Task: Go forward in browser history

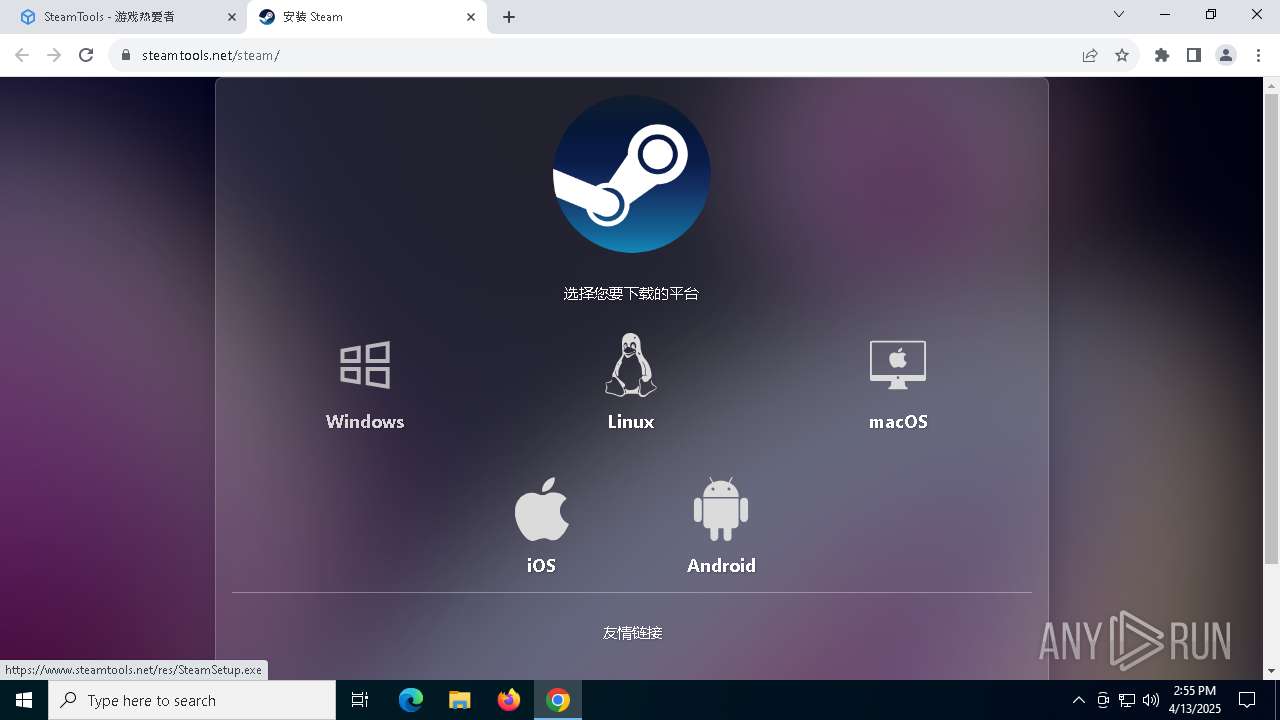Action: click(54, 55)
